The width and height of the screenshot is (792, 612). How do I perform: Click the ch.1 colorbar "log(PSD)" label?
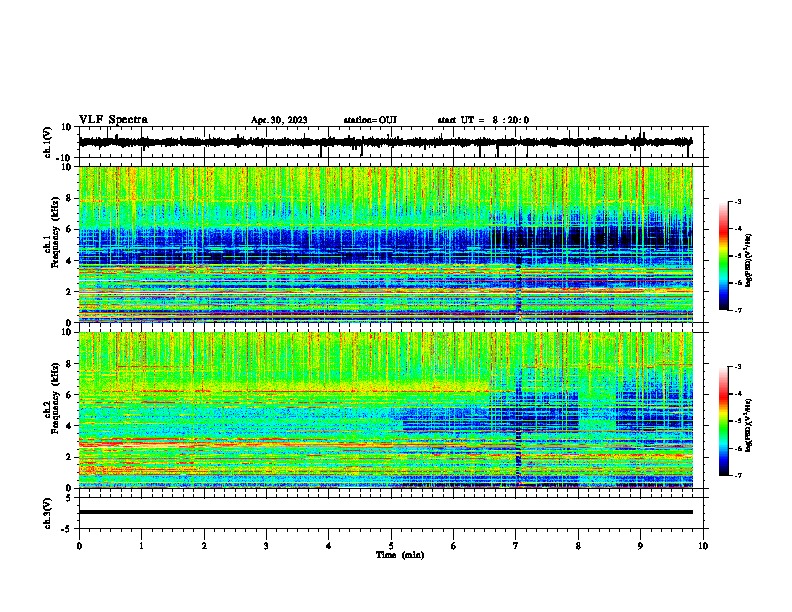(749, 261)
